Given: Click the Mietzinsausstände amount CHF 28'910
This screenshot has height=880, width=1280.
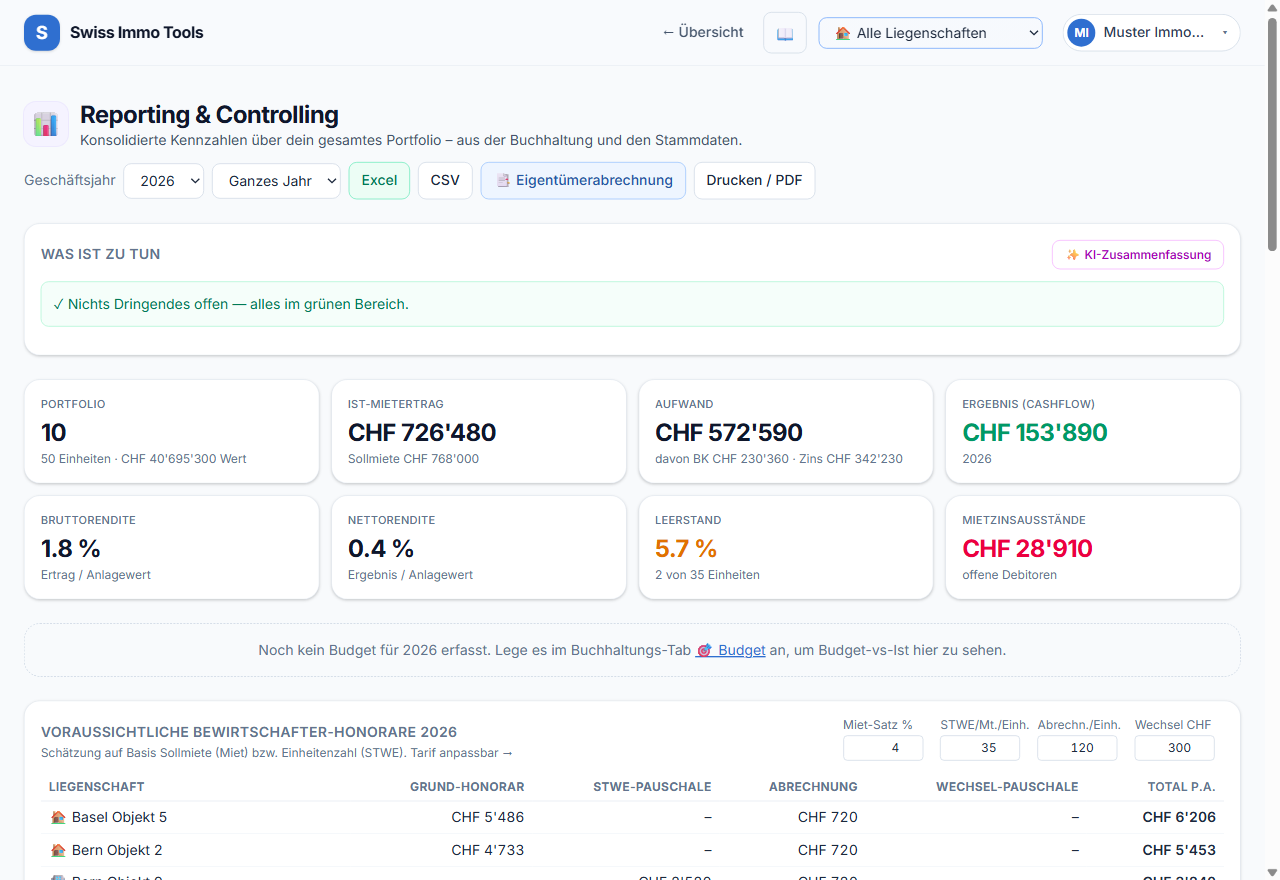Looking at the screenshot, I should [1027, 549].
